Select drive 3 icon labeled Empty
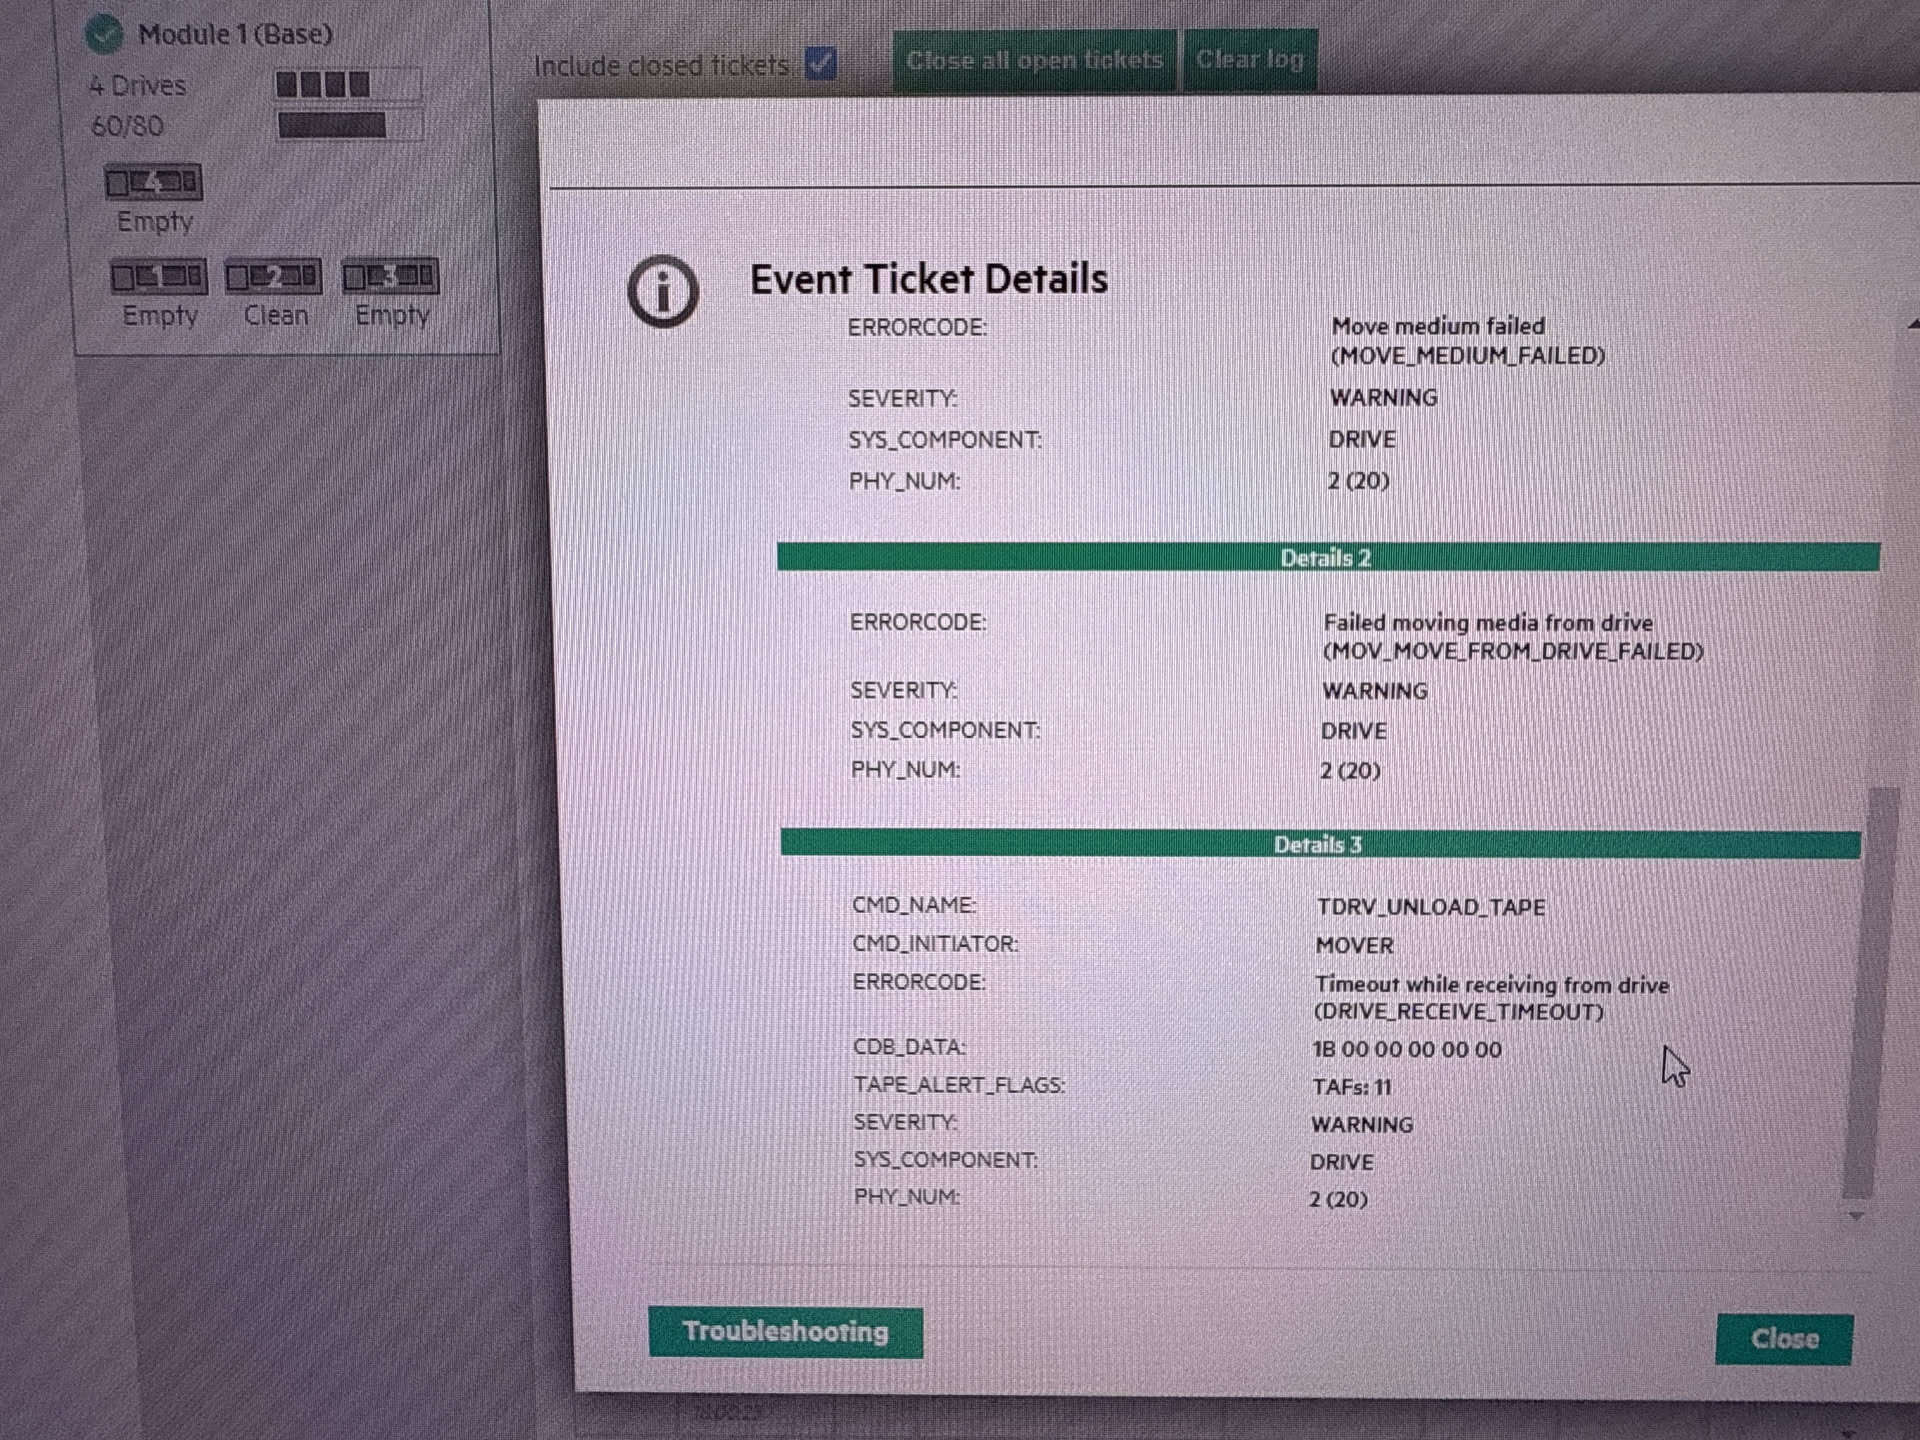This screenshot has height=1440, width=1920. [x=390, y=276]
